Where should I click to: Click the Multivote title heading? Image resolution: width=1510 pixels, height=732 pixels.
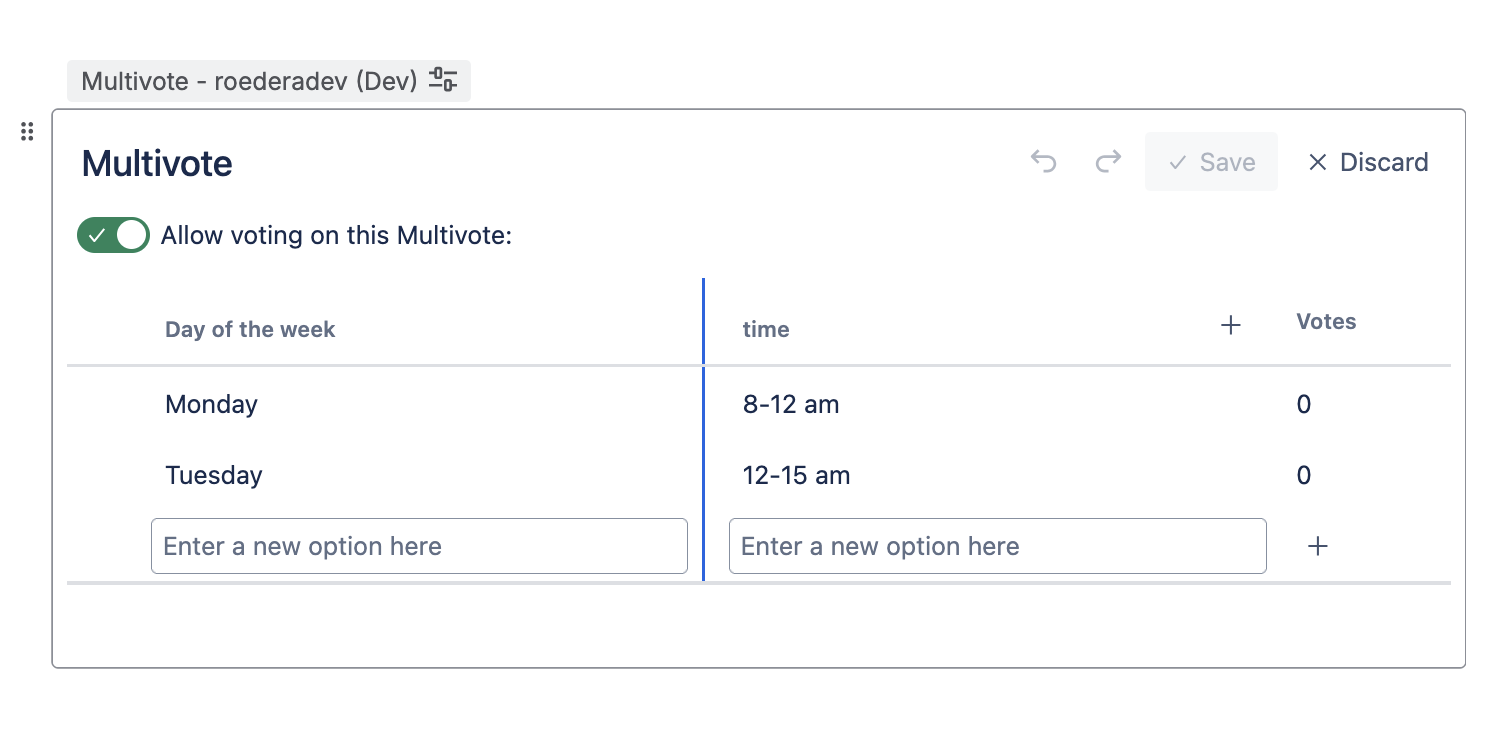point(157,163)
